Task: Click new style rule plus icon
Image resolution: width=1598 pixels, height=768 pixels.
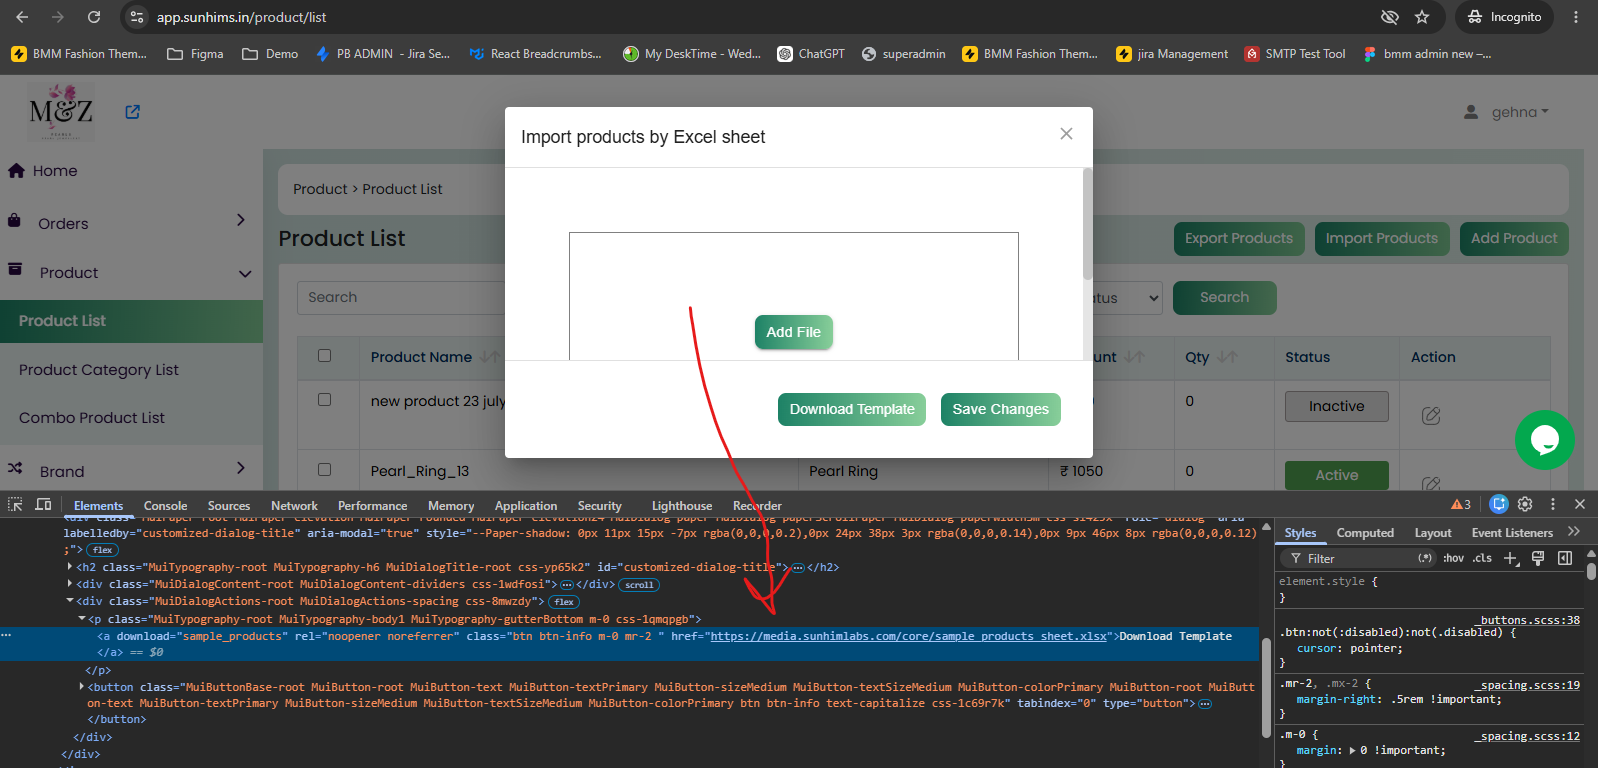Action: [1511, 558]
